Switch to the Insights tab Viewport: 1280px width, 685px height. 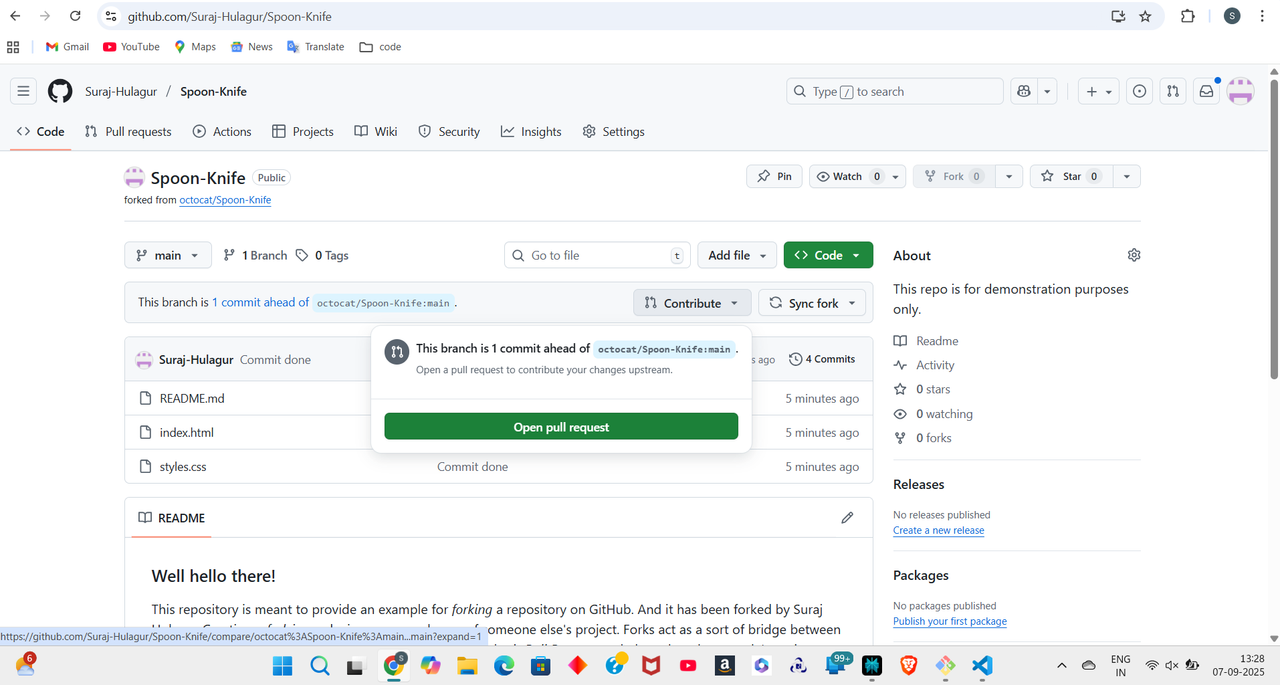531,131
